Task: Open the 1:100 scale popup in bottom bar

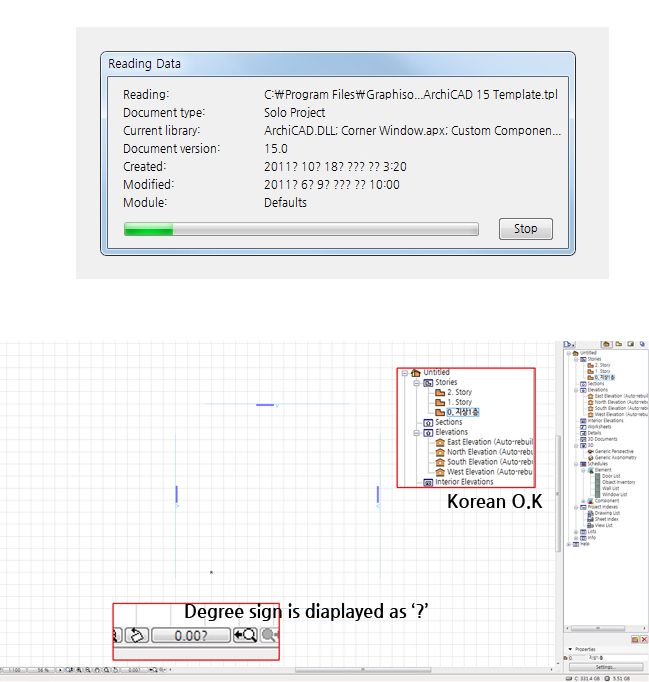Action: tap(15, 670)
